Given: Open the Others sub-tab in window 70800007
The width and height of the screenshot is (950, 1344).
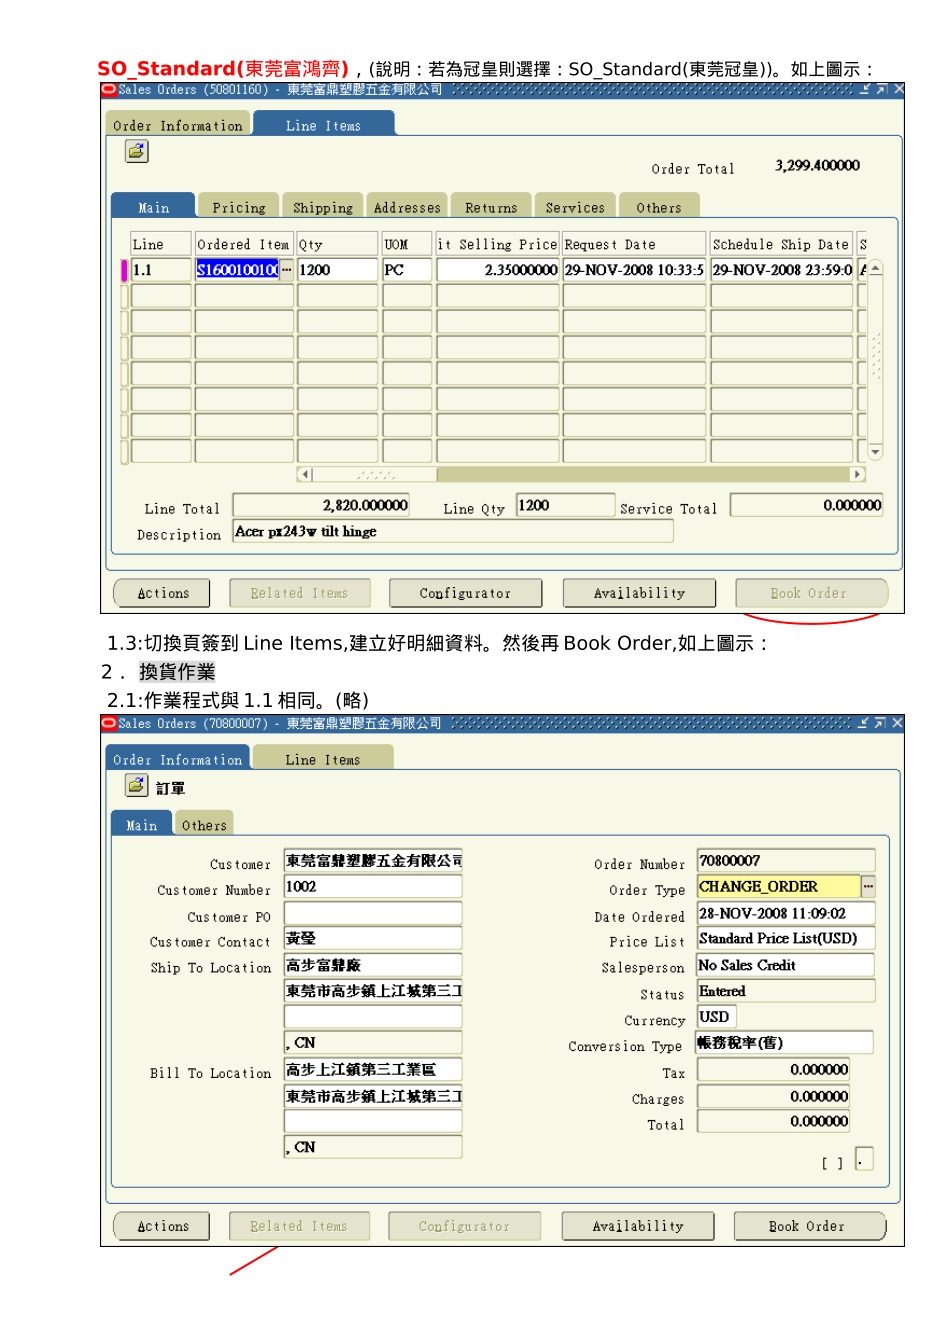Looking at the screenshot, I should click(204, 825).
